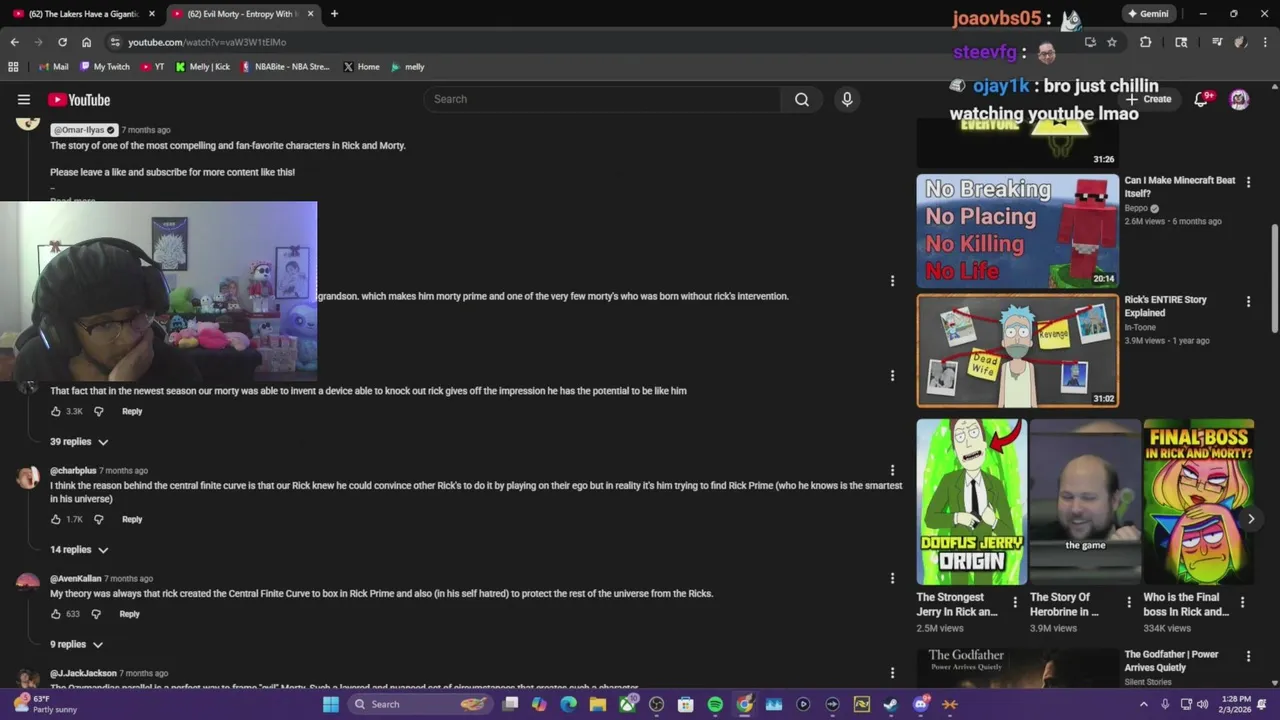This screenshot has width=1280, height=720.
Task: Open Chrome three-dot menu
Action: [x=1266, y=42]
